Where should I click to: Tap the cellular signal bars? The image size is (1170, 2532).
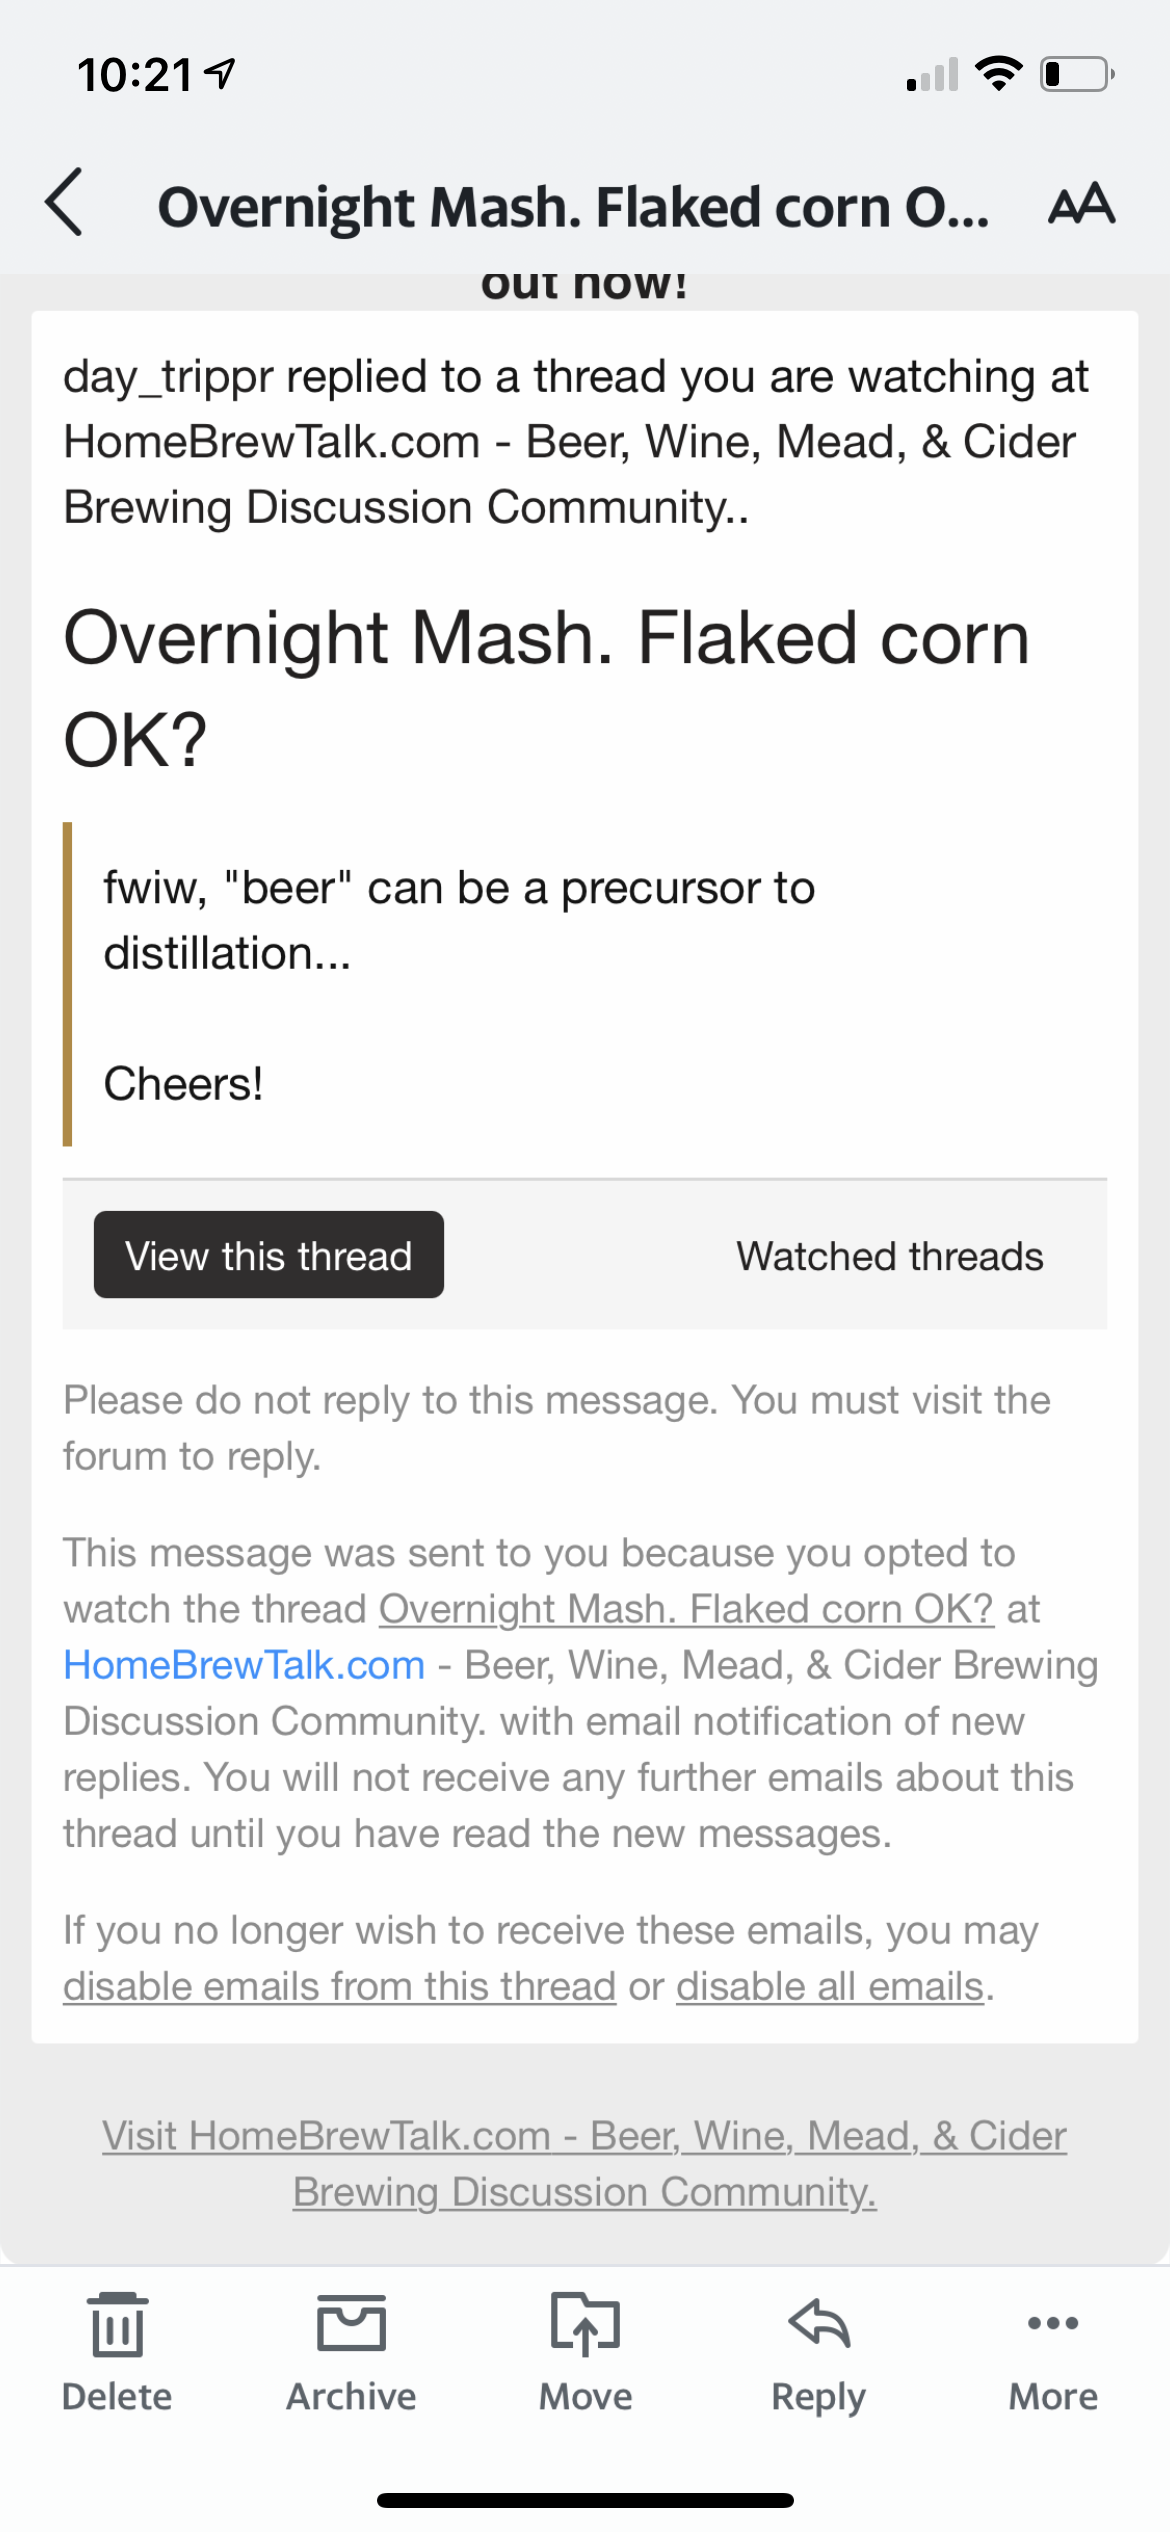(932, 75)
